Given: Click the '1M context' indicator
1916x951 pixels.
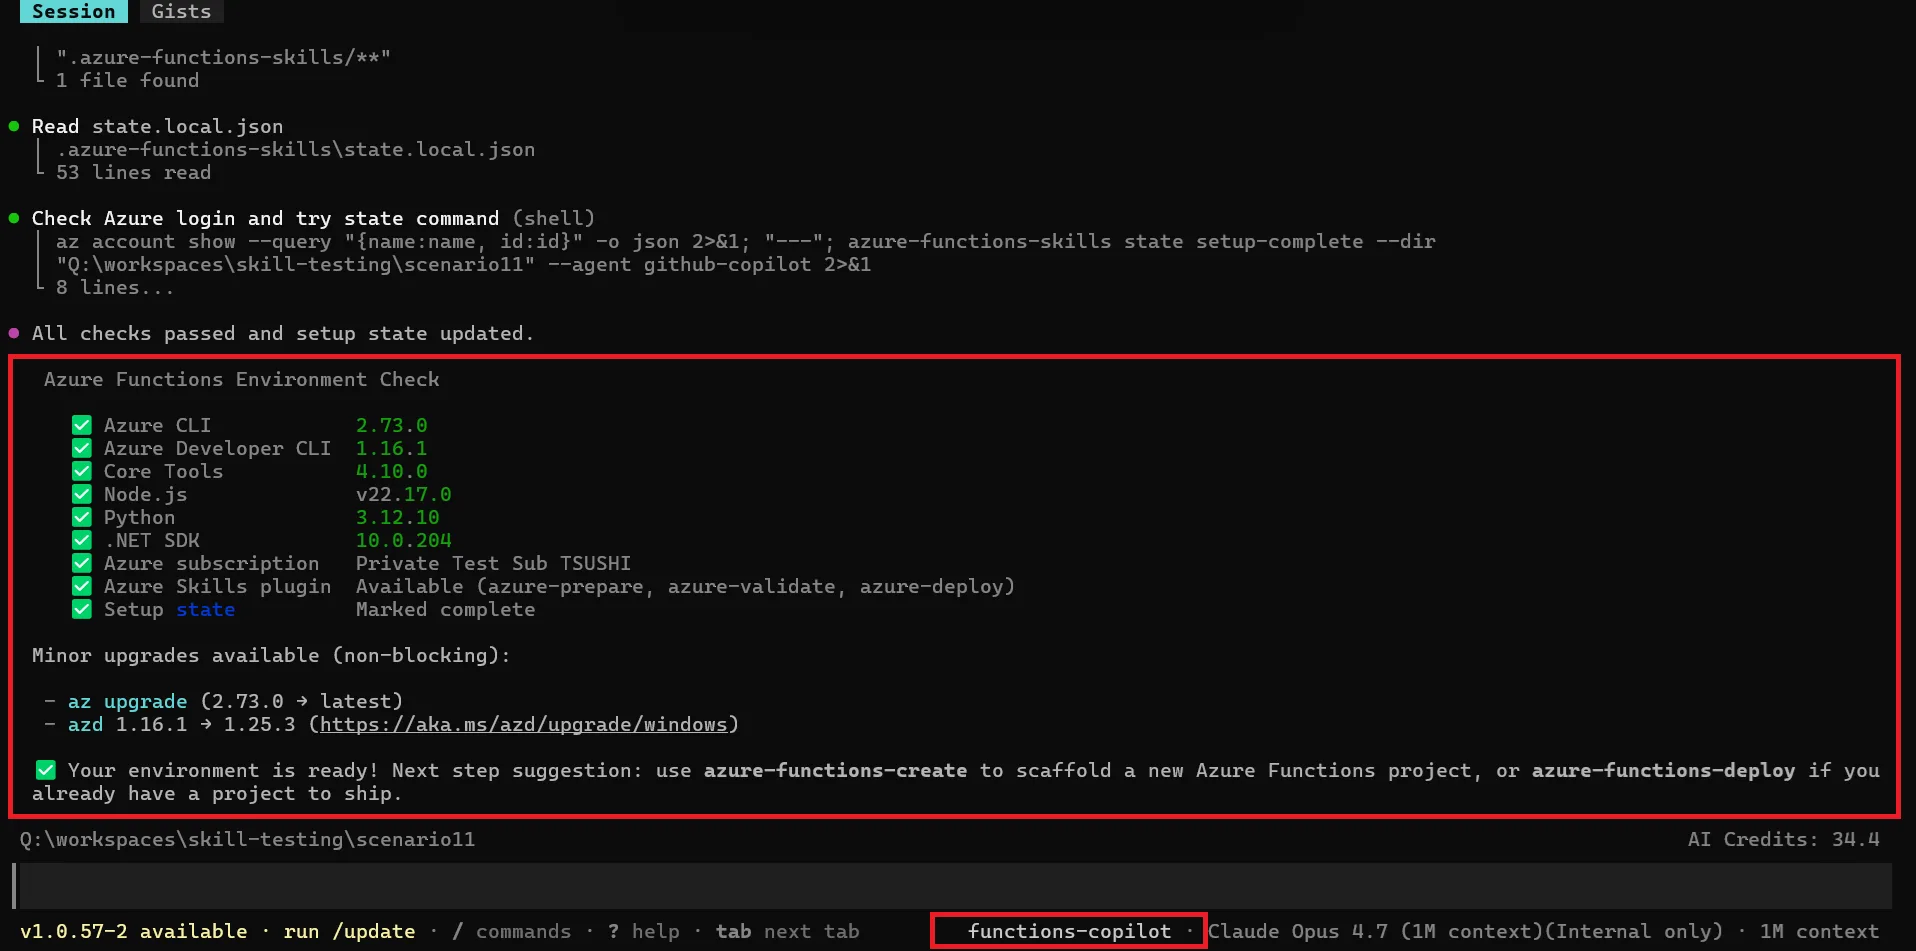Looking at the screenshot, I should pyautogui.click(x=1819, y=931).
